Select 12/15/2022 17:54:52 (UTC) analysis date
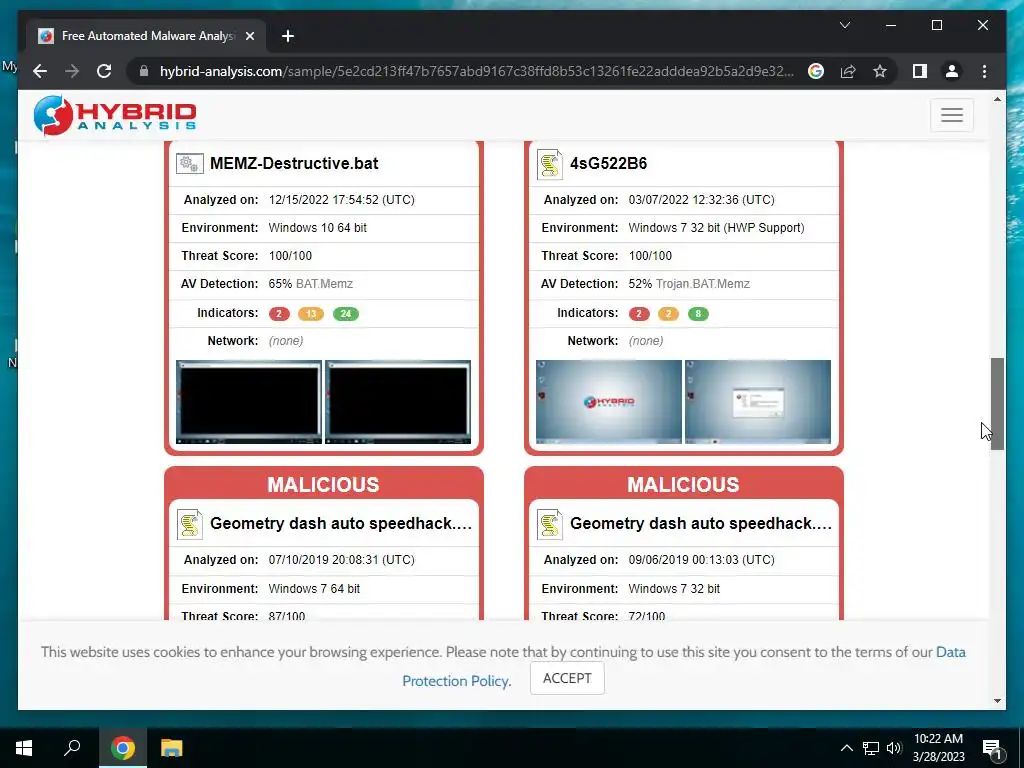 342,200
